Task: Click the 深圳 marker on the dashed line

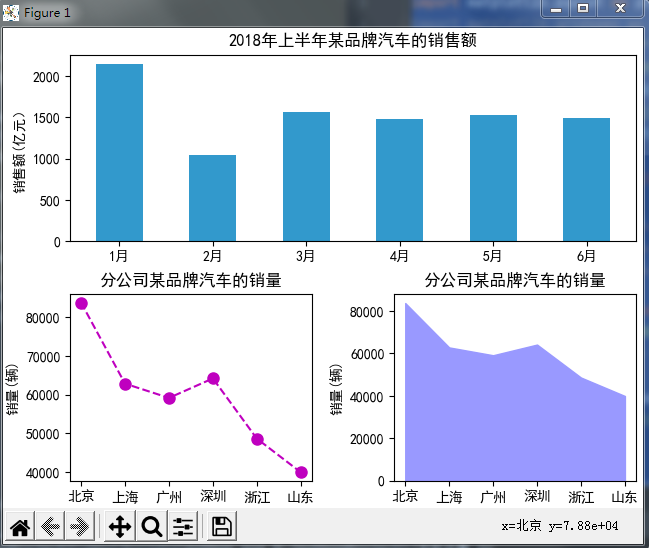Action: [x=213, y=378]
